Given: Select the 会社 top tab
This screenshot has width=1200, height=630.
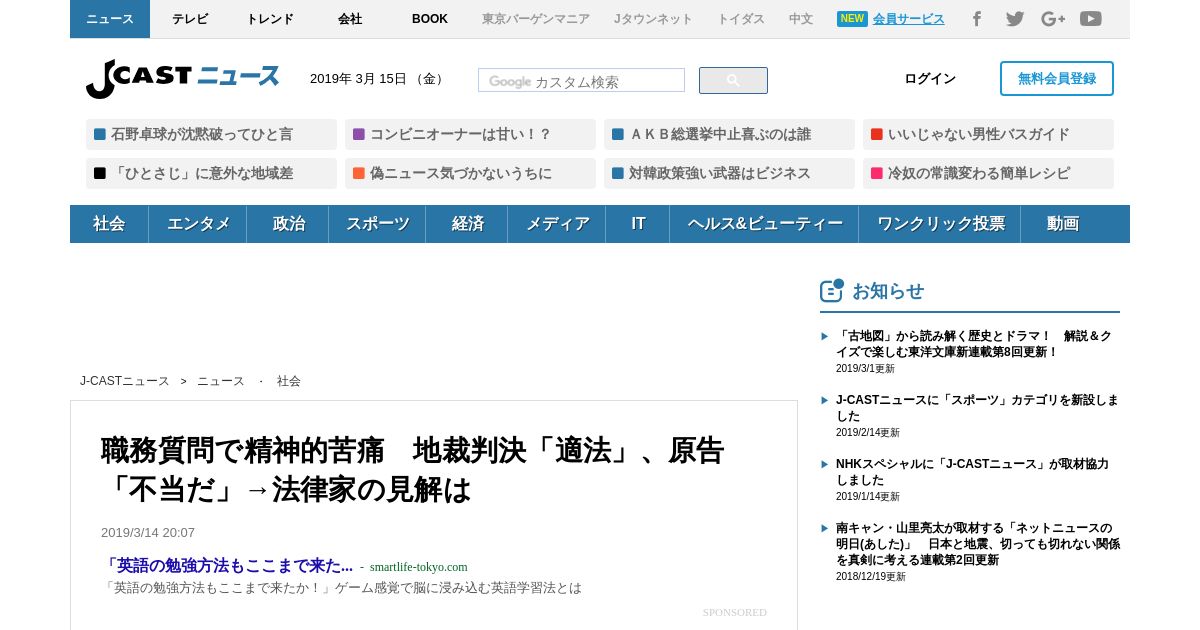Looking at the screenshot, I should coord(350,19).
